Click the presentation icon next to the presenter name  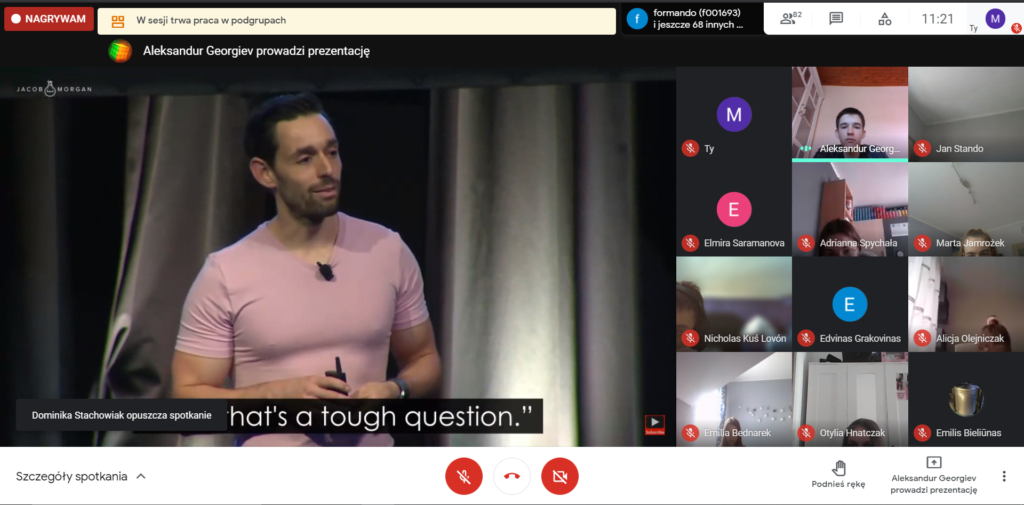(120, 51)
